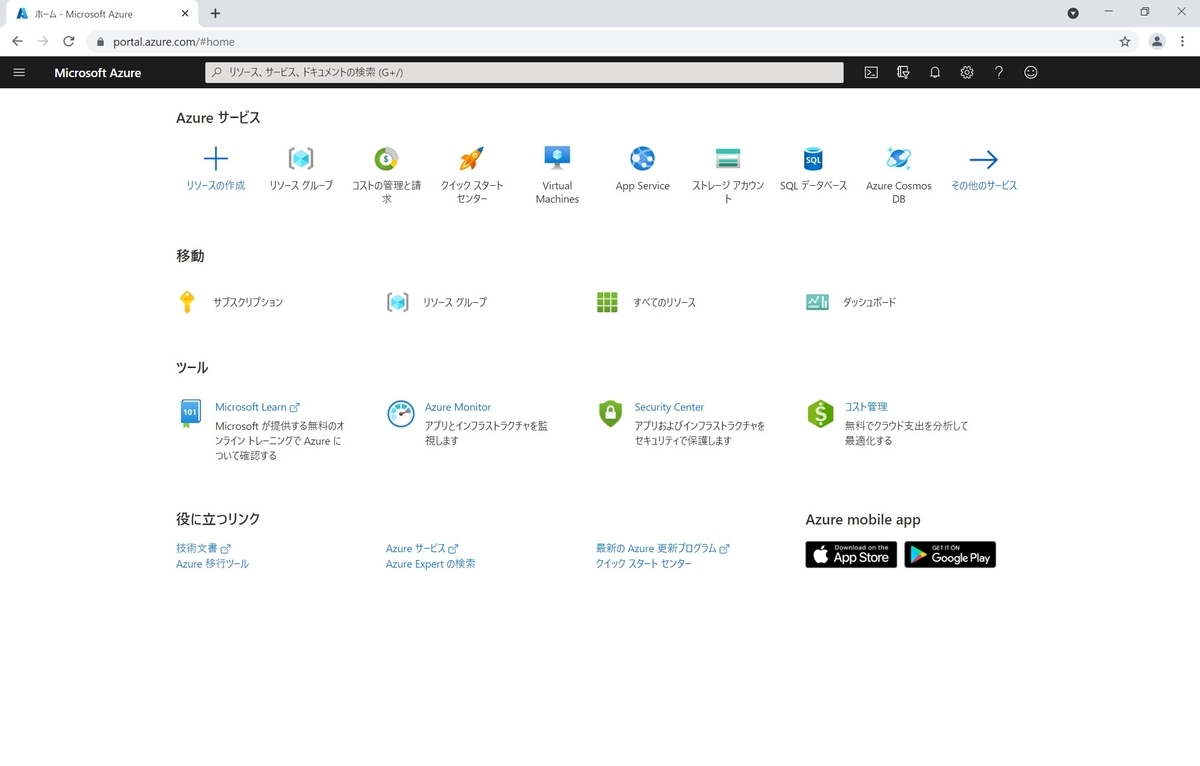The image size is (1200, 766).
Task: Select the ホーム - Microsoft Azure tab
Action: coord(101,14)
